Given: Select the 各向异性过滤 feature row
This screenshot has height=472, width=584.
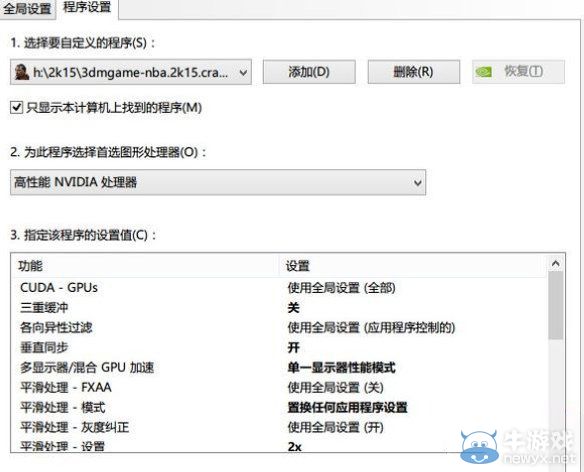Looking at the screenshot, I should [x=279, y=328].
